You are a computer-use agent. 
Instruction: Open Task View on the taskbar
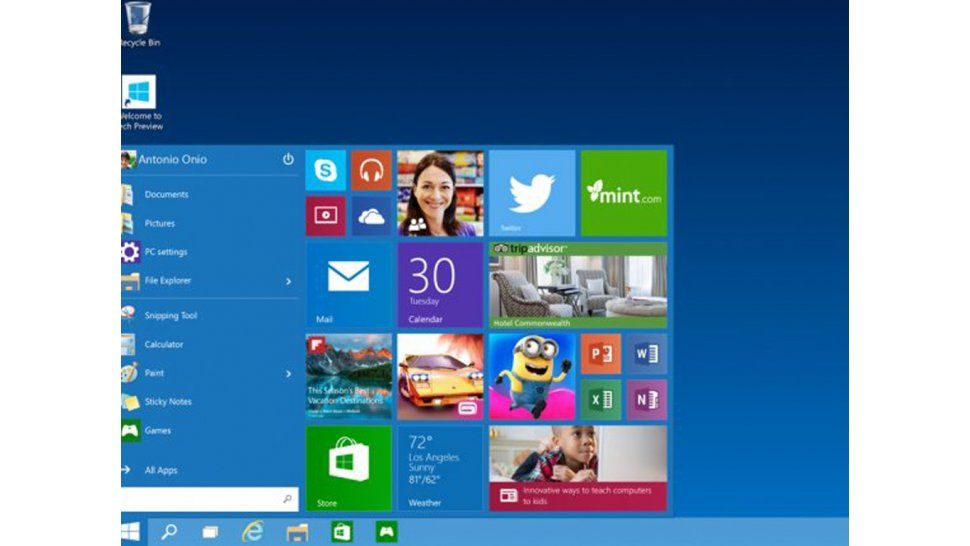point(210,532)
